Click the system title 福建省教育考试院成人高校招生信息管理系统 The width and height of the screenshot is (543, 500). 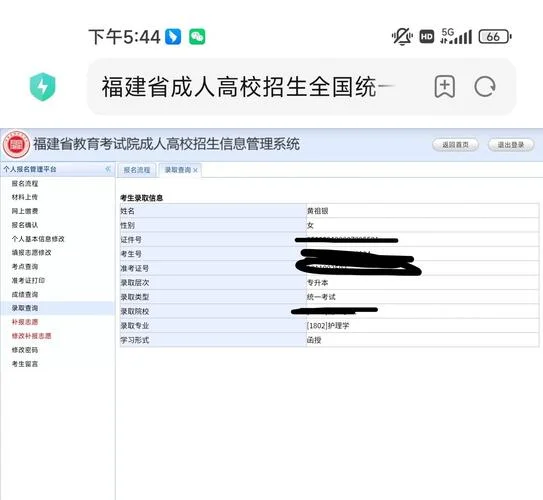point(166,144)
